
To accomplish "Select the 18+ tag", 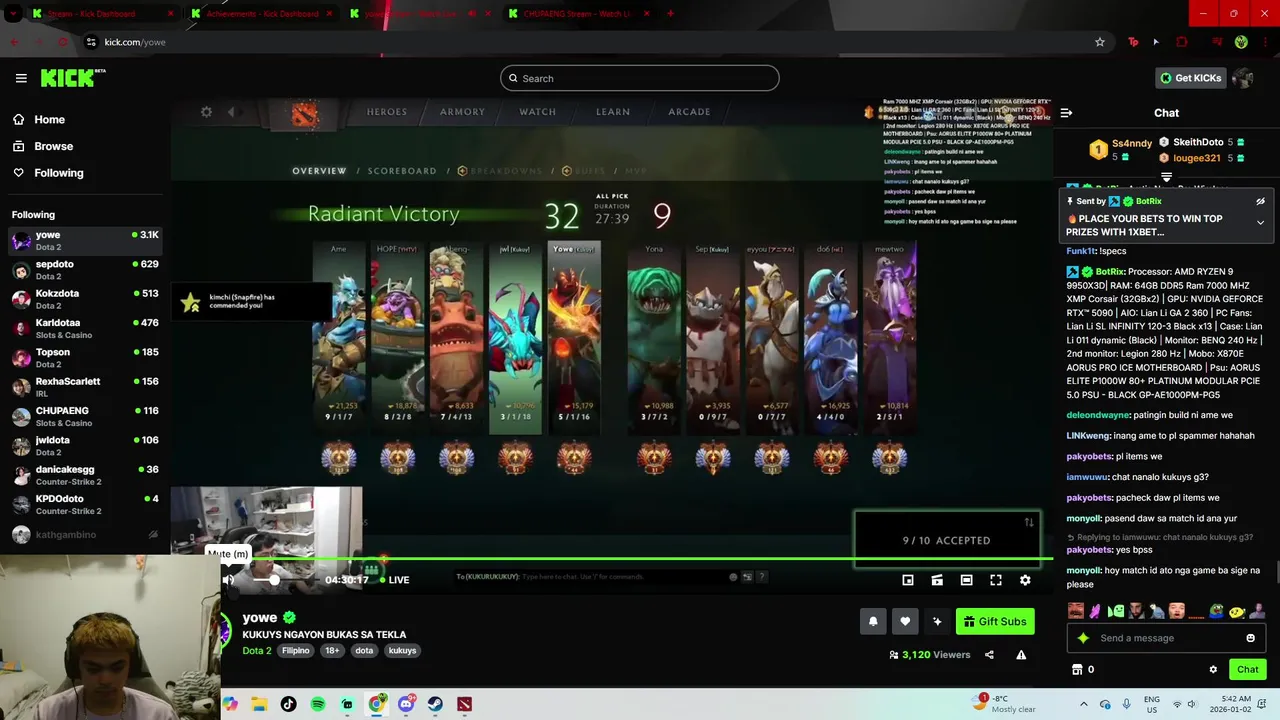I will tap(332, 650).
